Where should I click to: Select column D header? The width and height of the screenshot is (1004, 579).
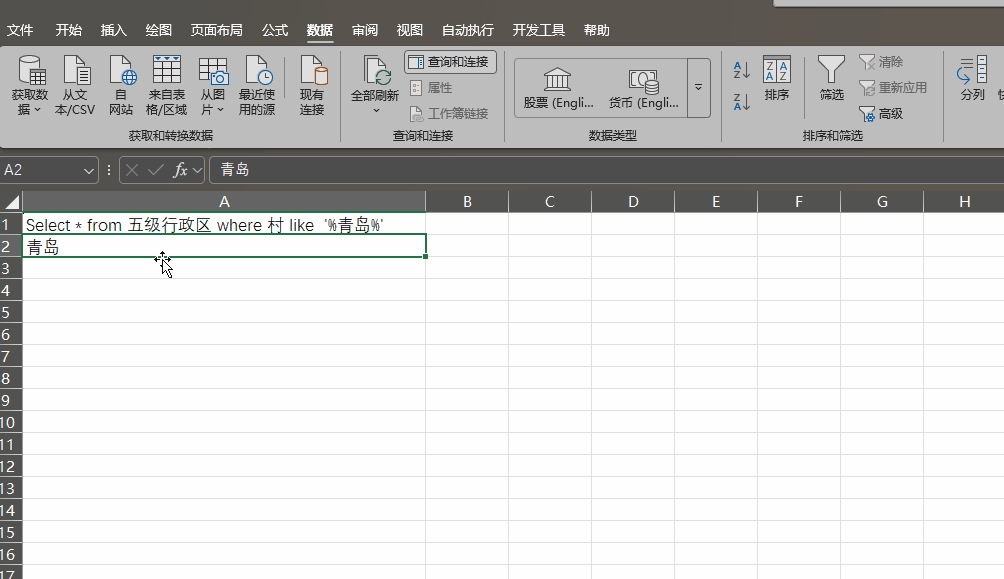pos(633,202)
